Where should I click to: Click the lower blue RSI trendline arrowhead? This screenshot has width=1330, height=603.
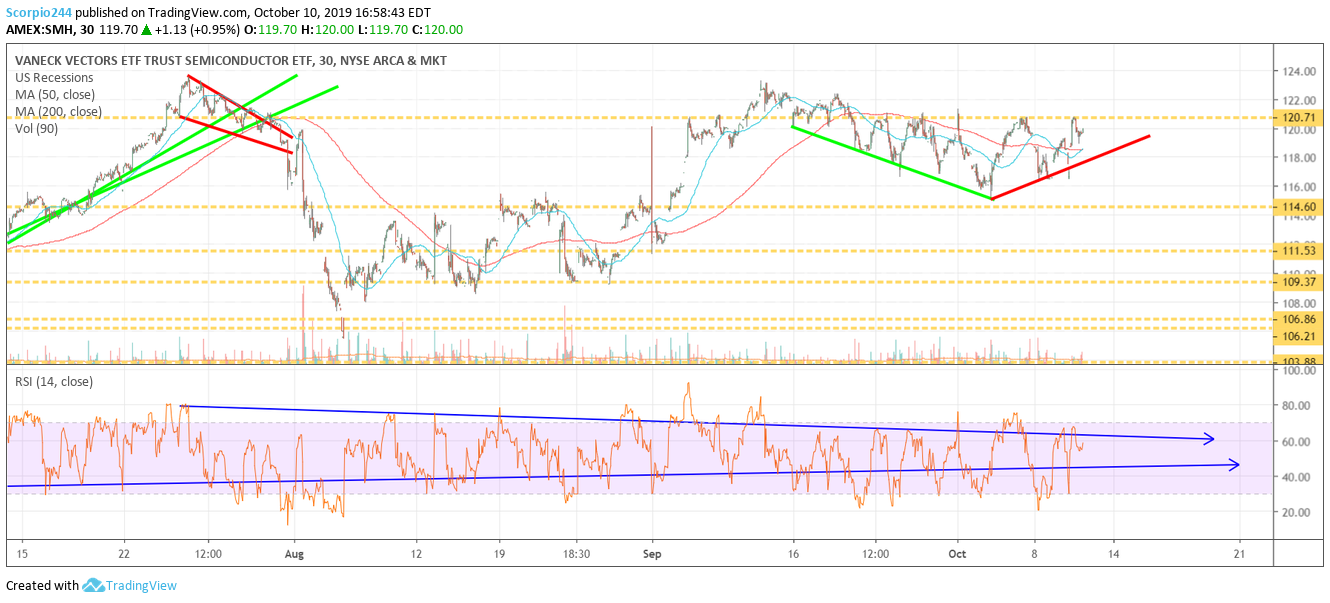click(1234, 464)
